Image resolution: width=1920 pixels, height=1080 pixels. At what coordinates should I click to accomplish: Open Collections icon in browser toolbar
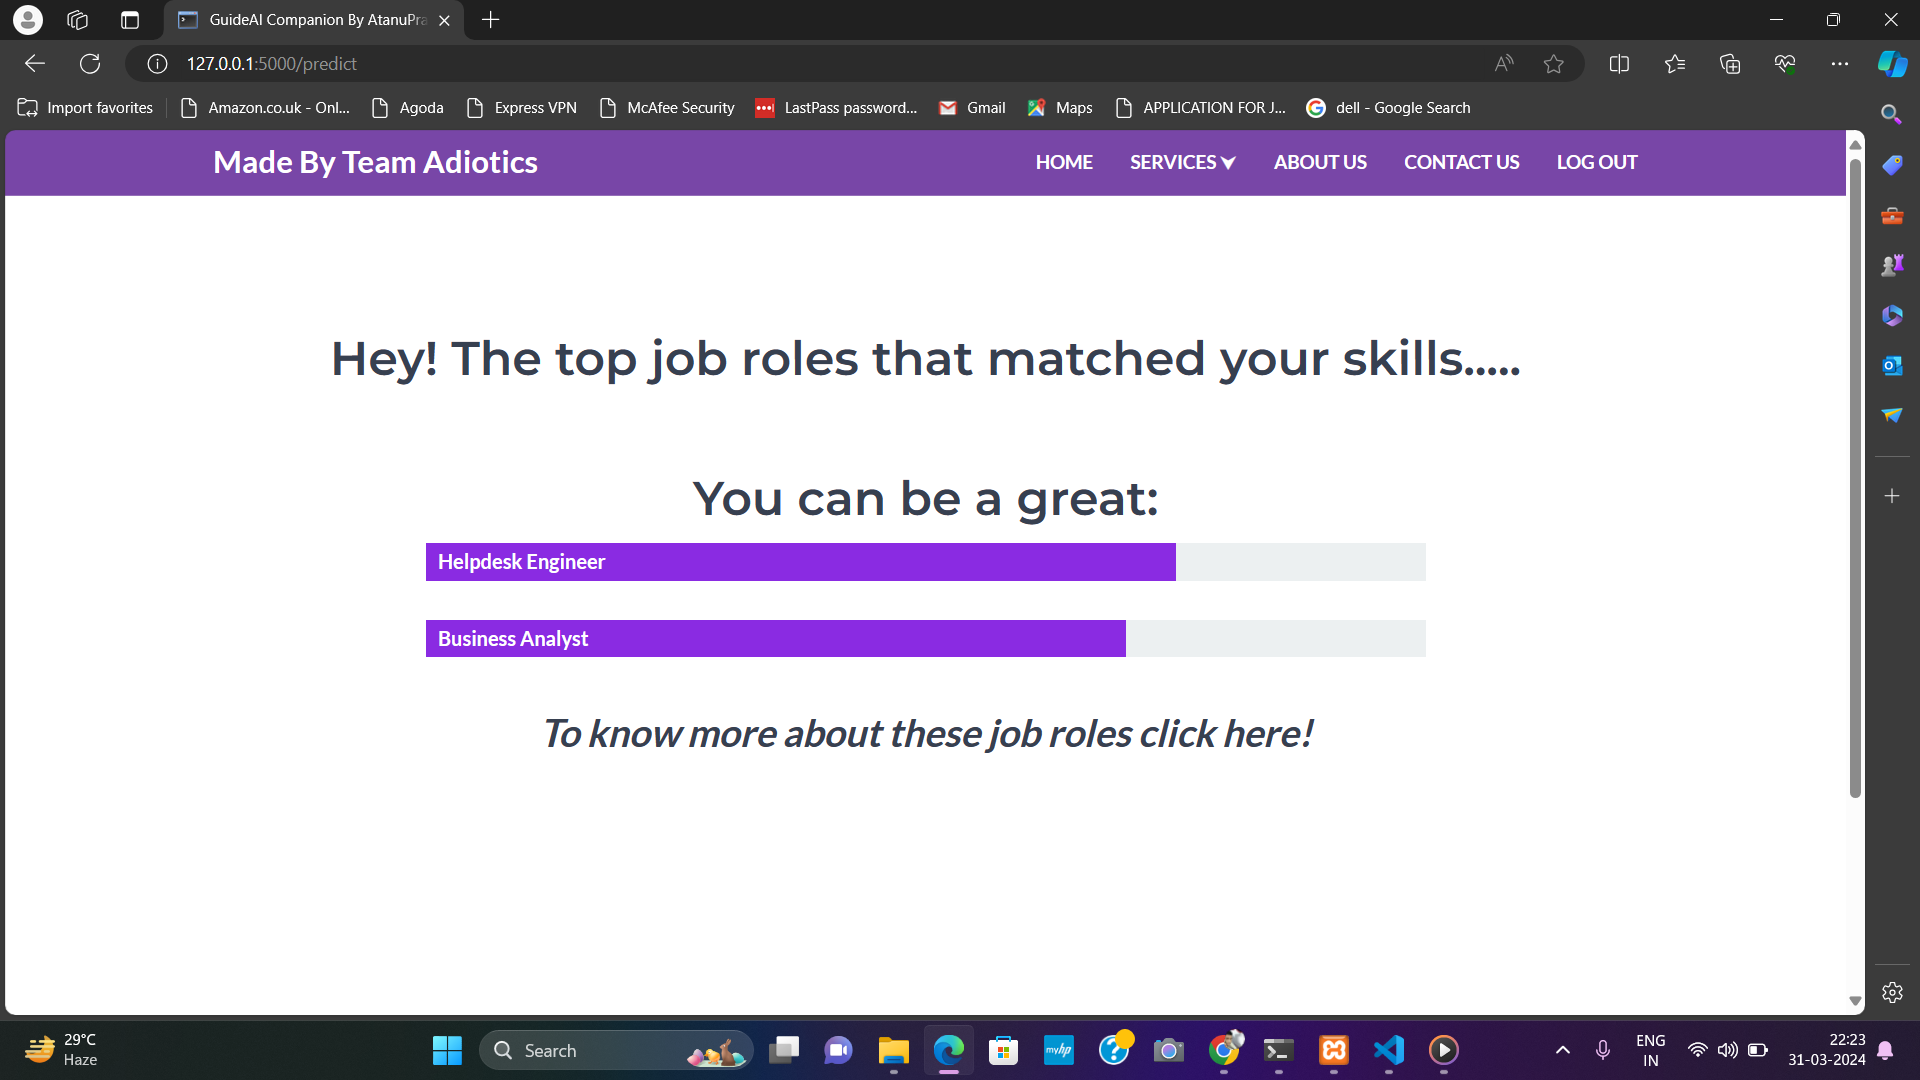(x=1729, y=64)
